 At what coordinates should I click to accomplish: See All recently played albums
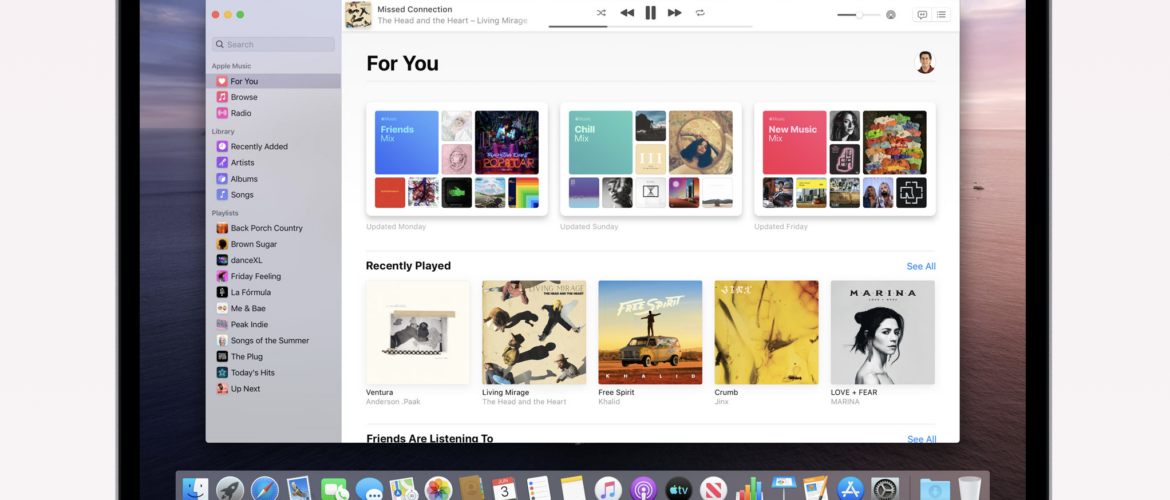coord(921,266)
